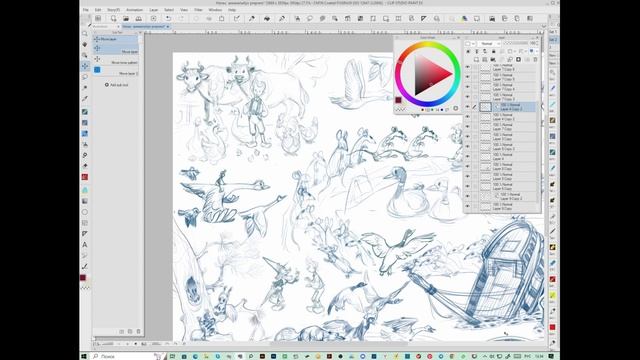The height and width of the screenshot is (360, 640).
Task: Click the New layer folder icon
Action: click(493, 60)
